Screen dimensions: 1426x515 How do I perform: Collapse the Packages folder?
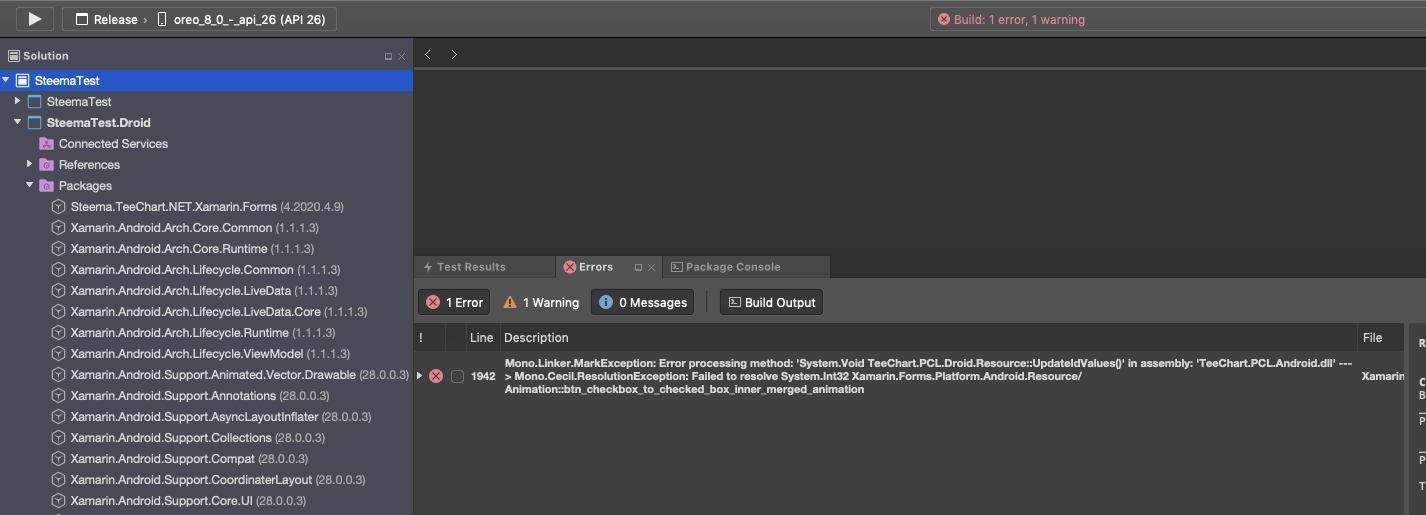point(29,185)
